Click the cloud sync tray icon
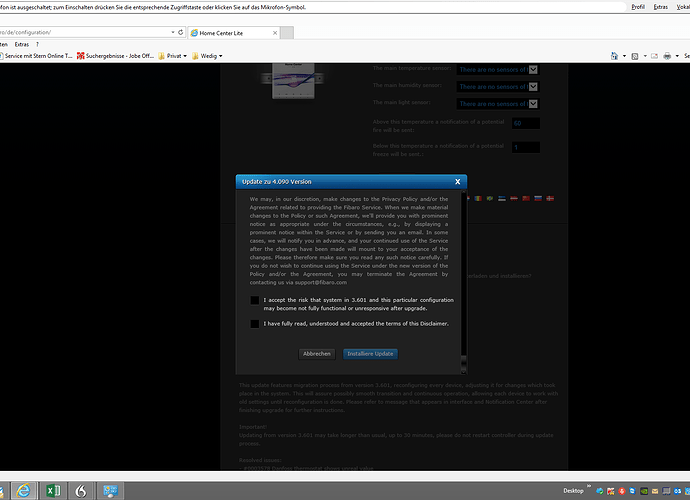Viewport: 690px width, 500px height. [599, 491]
